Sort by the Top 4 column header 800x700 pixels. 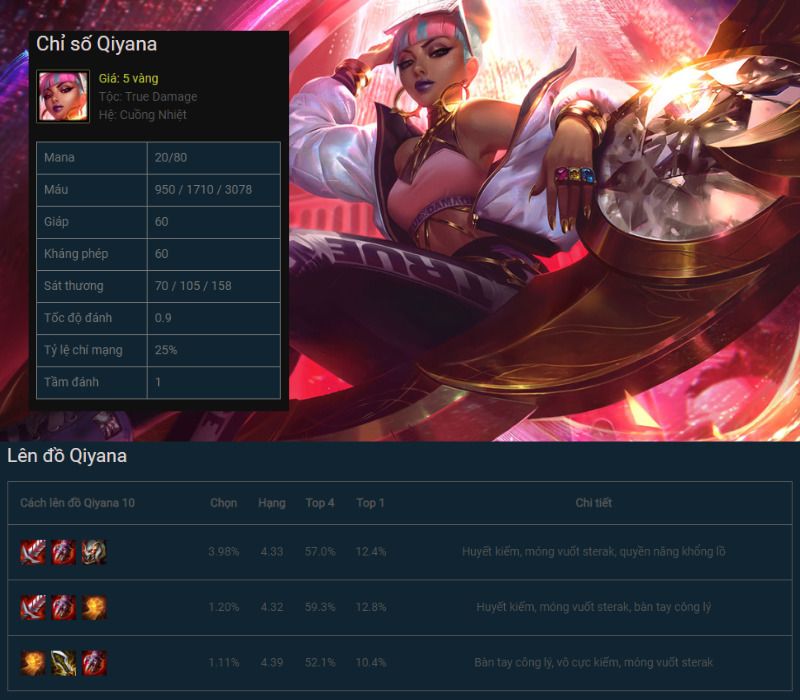[x=320, y=503]
